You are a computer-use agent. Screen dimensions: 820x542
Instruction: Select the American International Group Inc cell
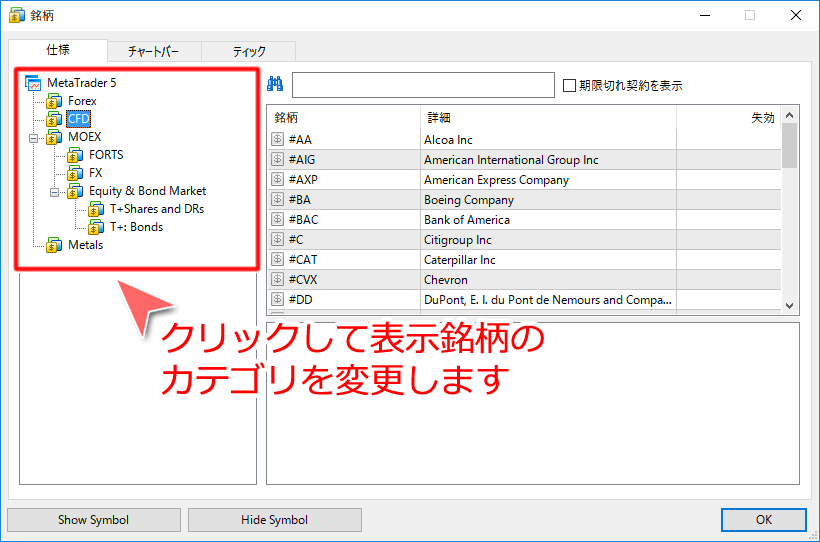(549, 160)
